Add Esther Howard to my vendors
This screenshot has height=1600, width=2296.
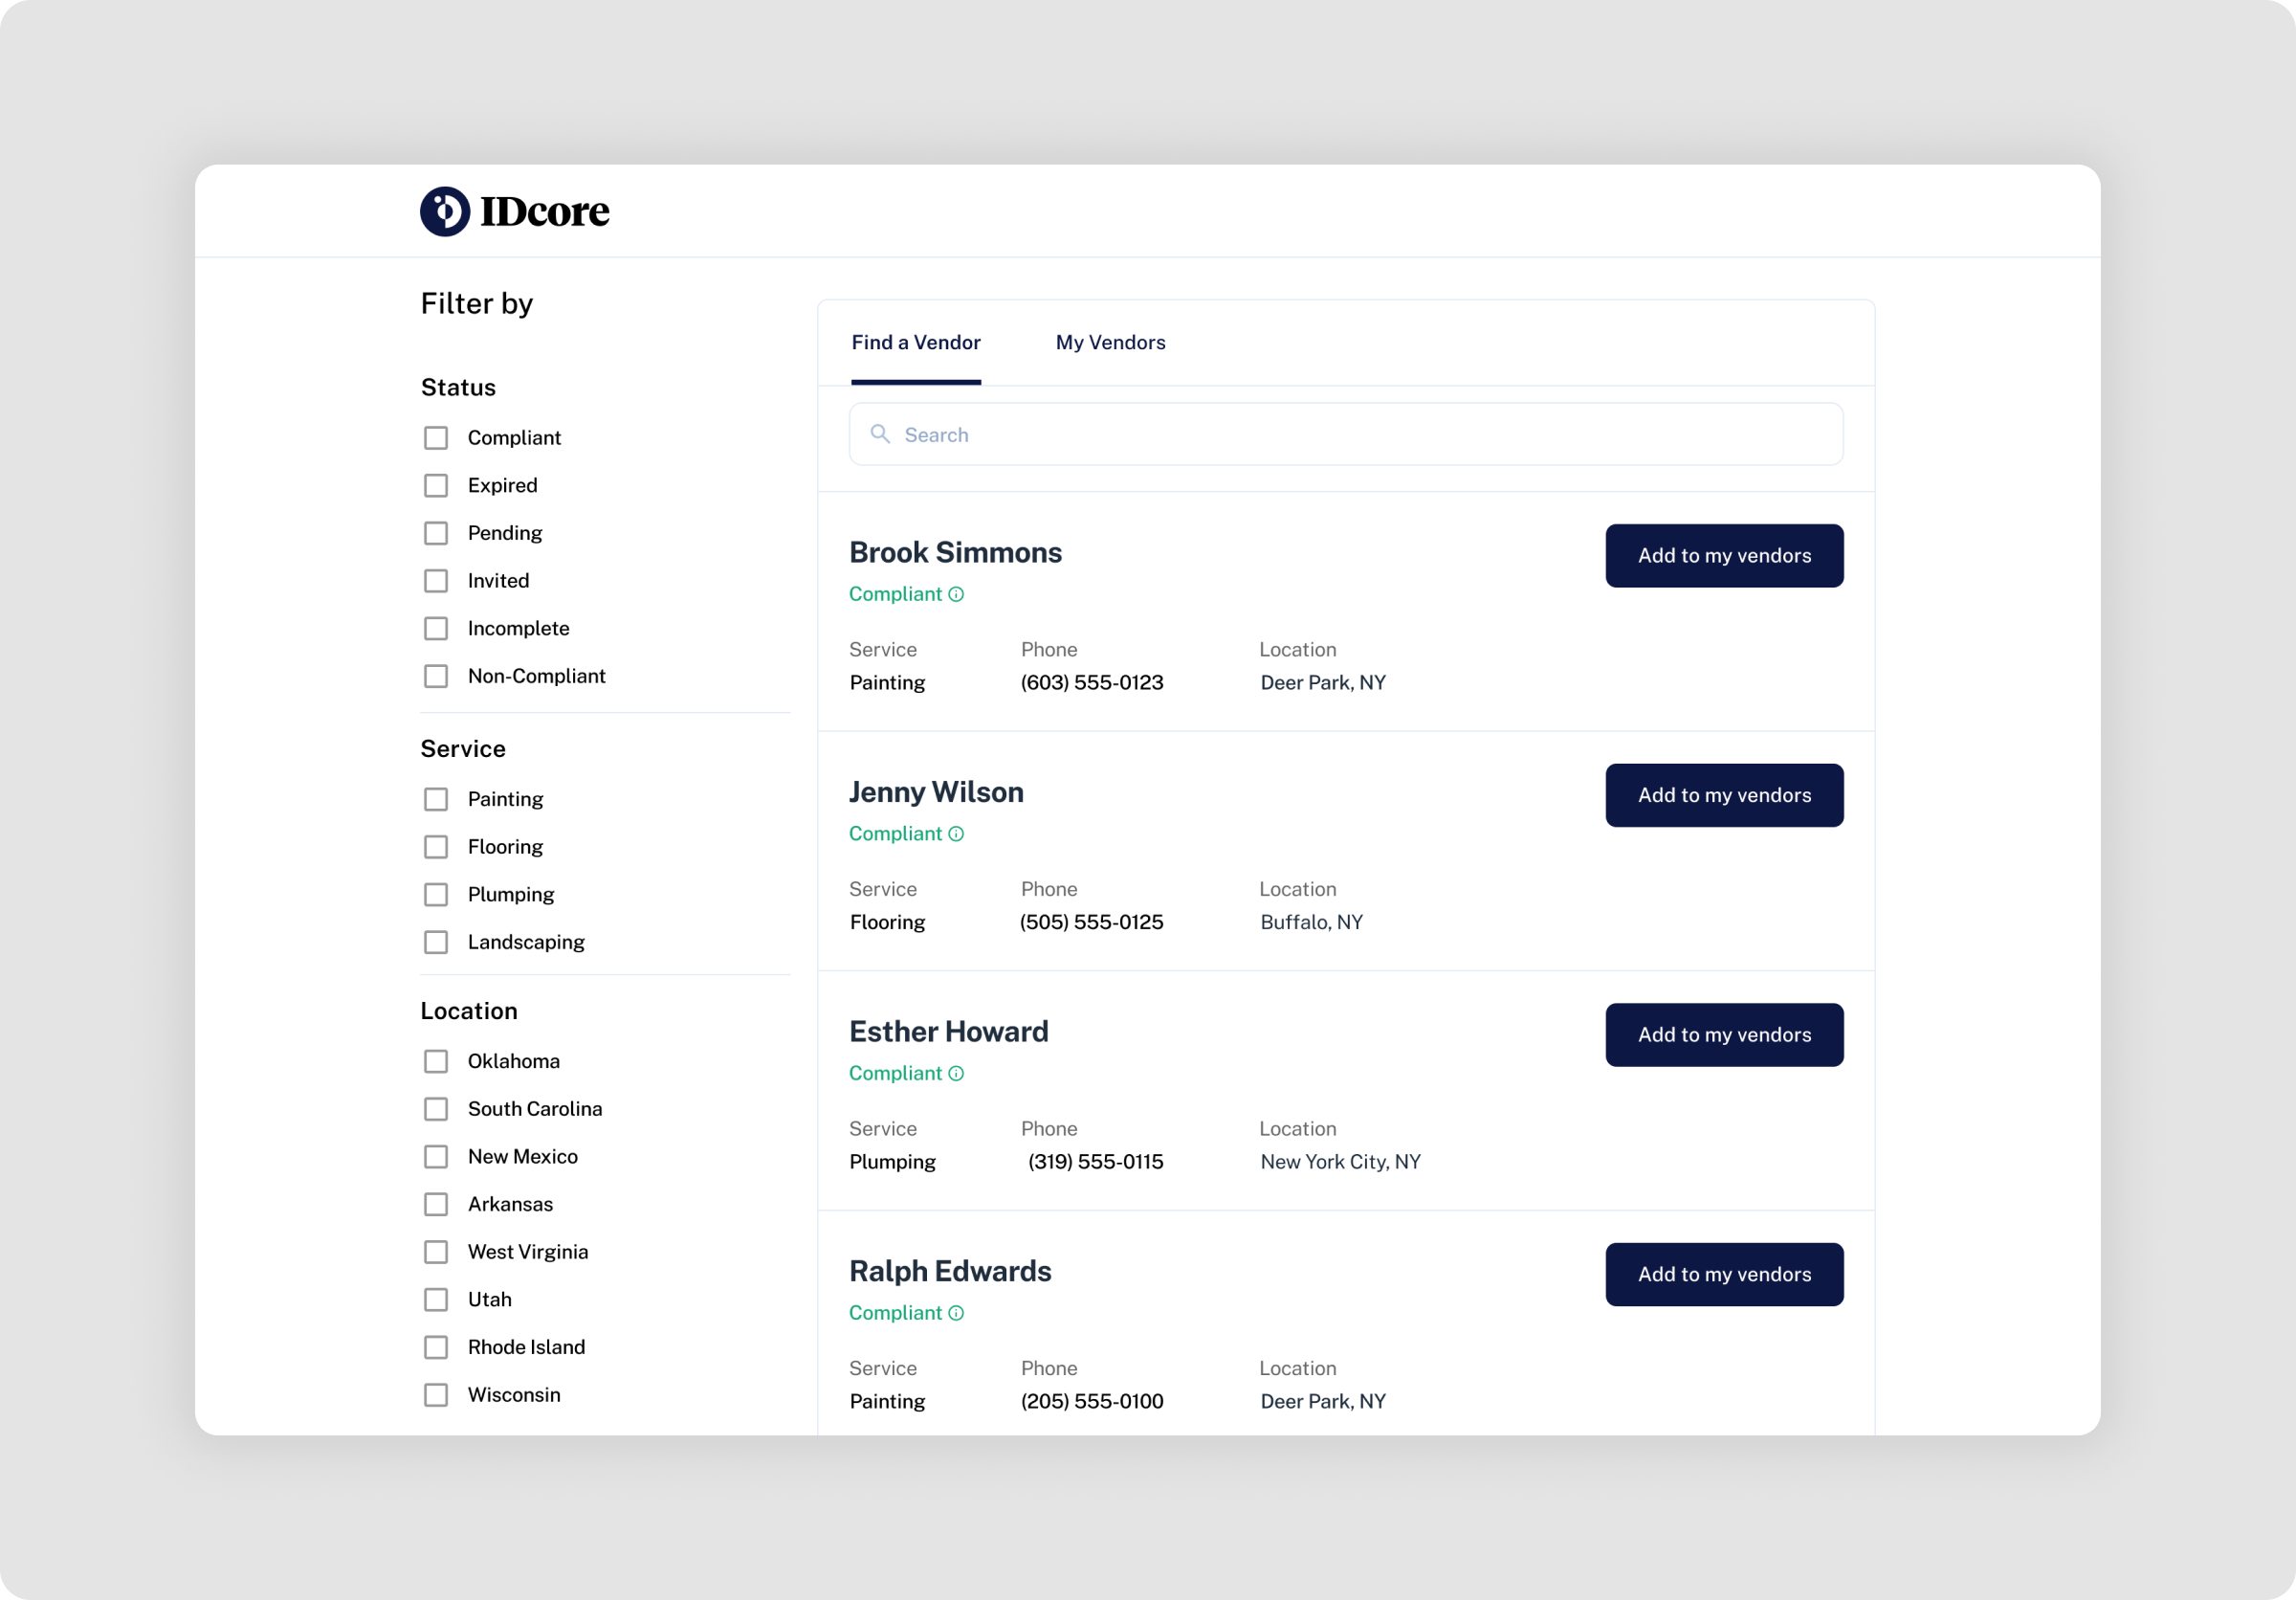pyautogui.click(x=1723, y=1035)
